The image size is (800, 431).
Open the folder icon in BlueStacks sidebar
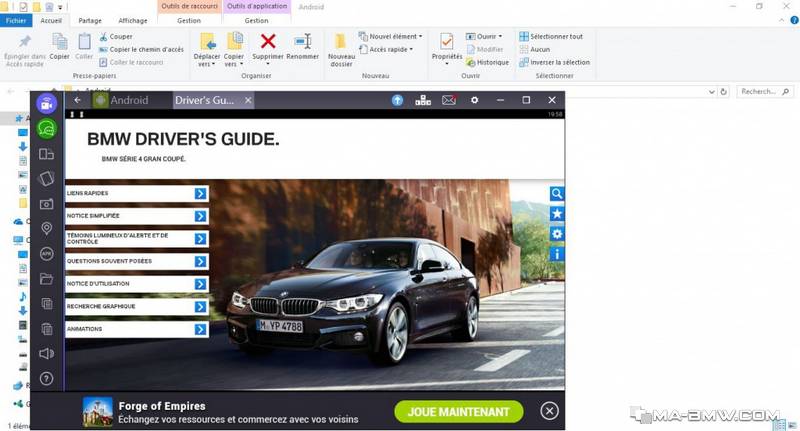click(x=46, y=278)
